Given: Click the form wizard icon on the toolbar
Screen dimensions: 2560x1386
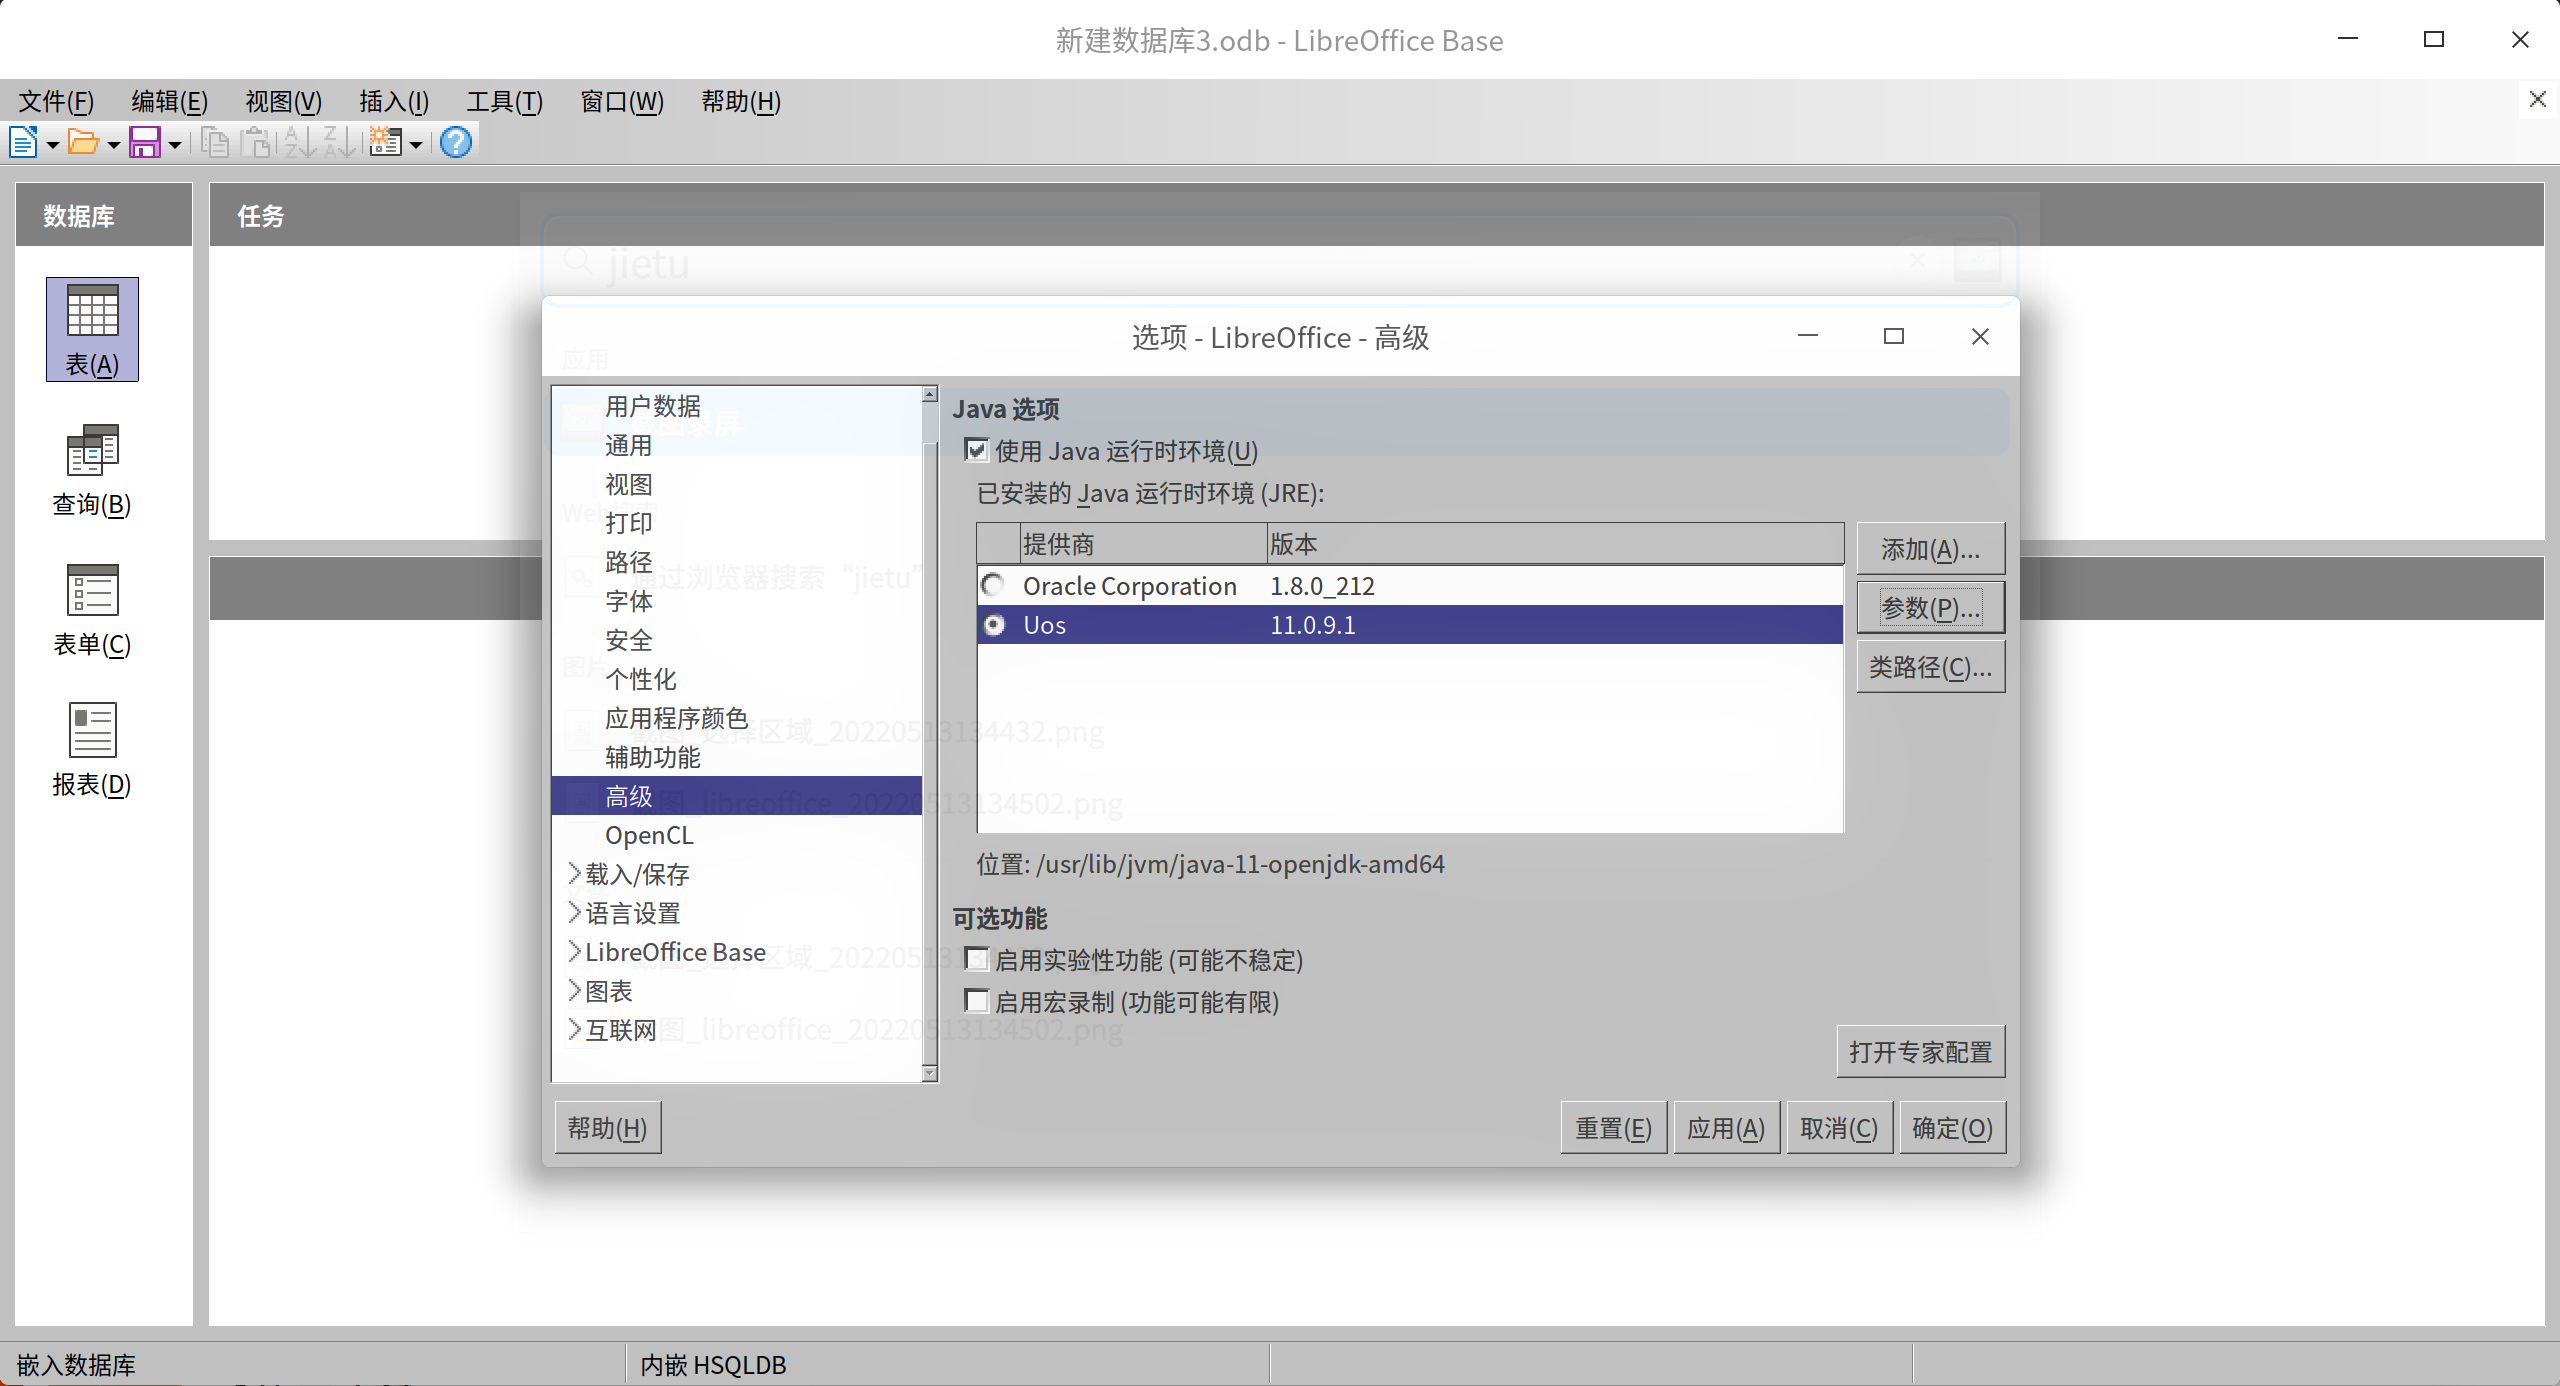Looking at the screenshot, I should coord(386,142).
